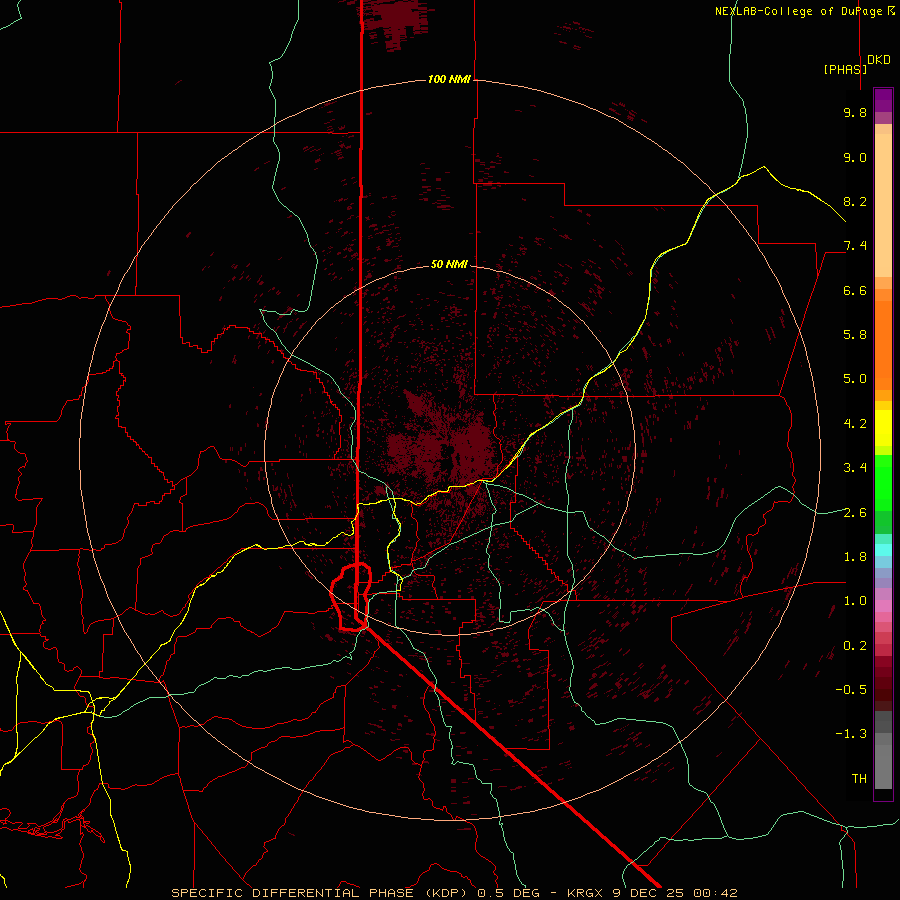Click the 1.0 value on the color scale

855,600
